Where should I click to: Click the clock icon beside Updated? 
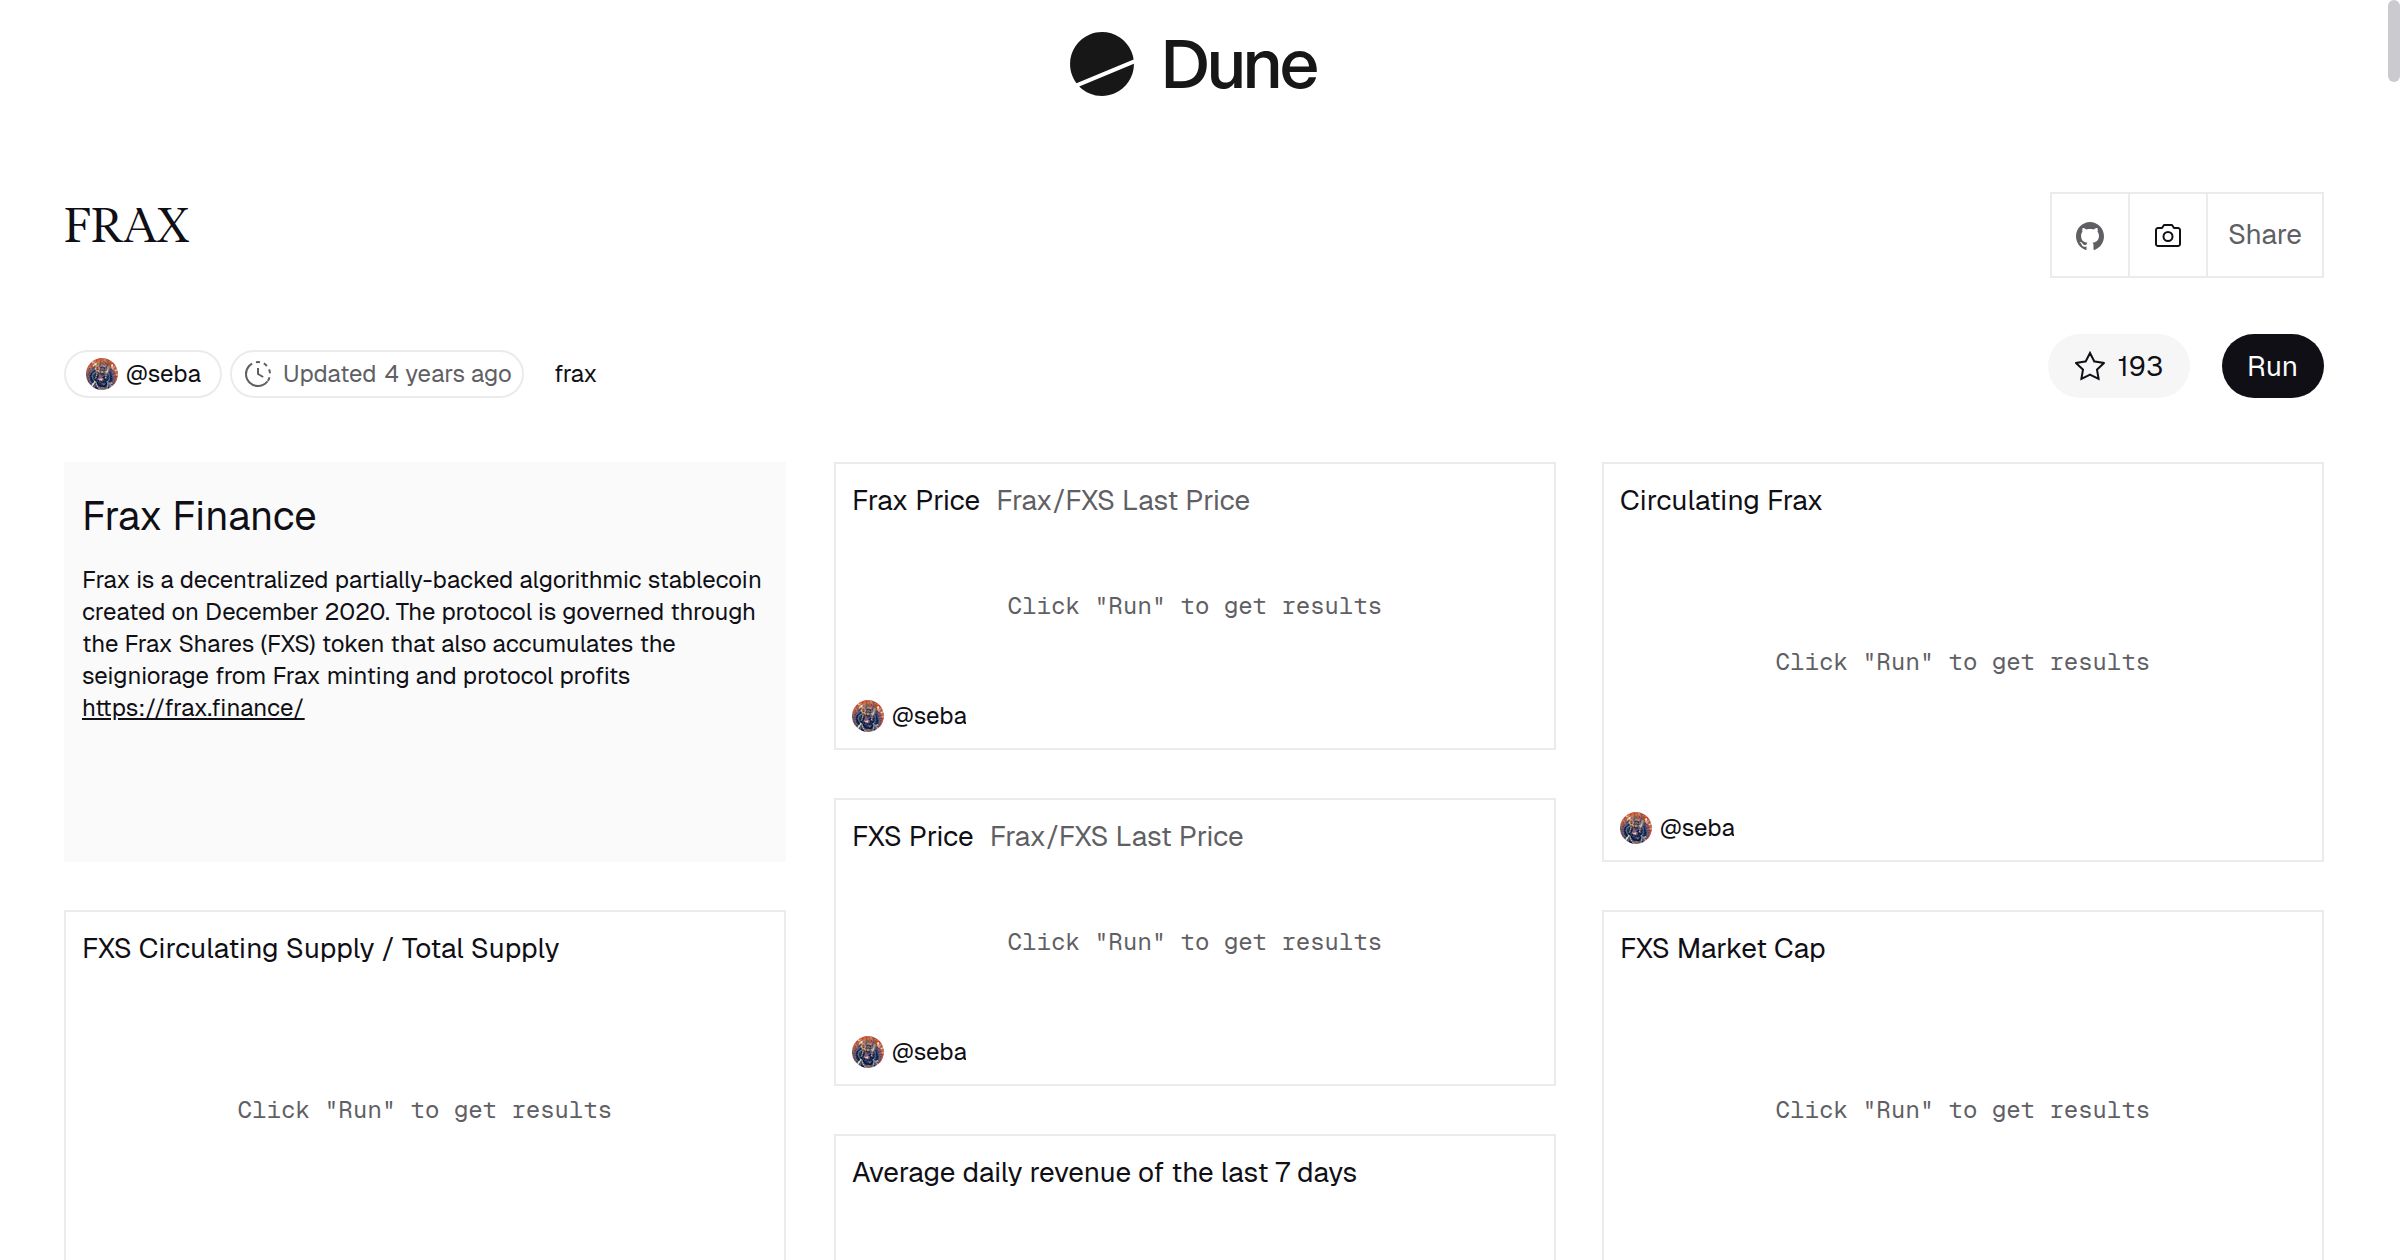[258, 374]
